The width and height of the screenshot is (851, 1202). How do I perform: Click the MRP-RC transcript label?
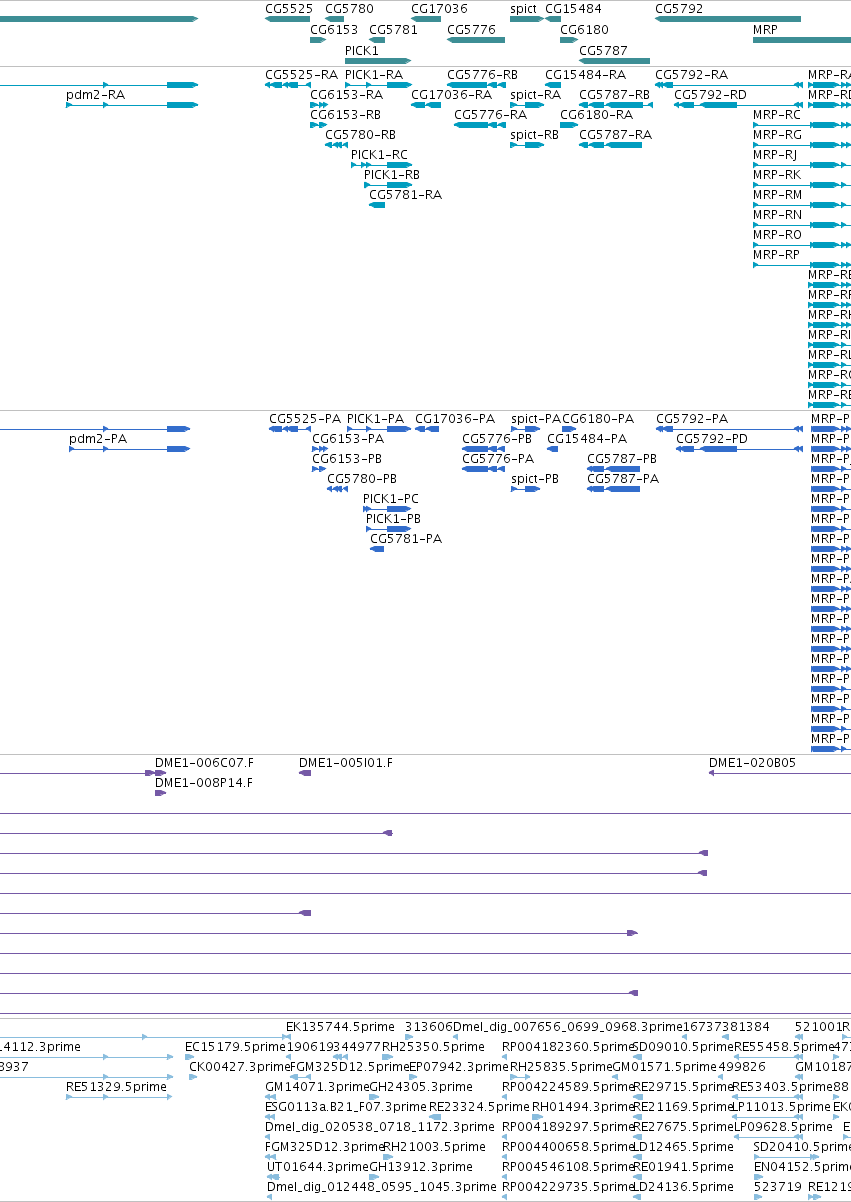tap(777, 115)
